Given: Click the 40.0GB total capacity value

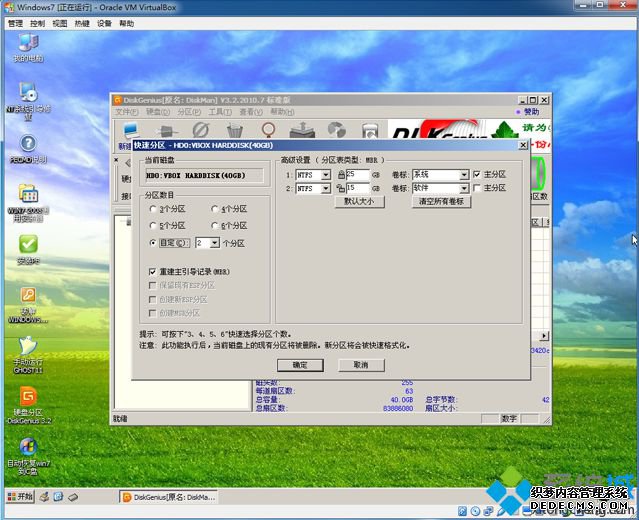Looking at the screenshot, I should coord(402,400).
